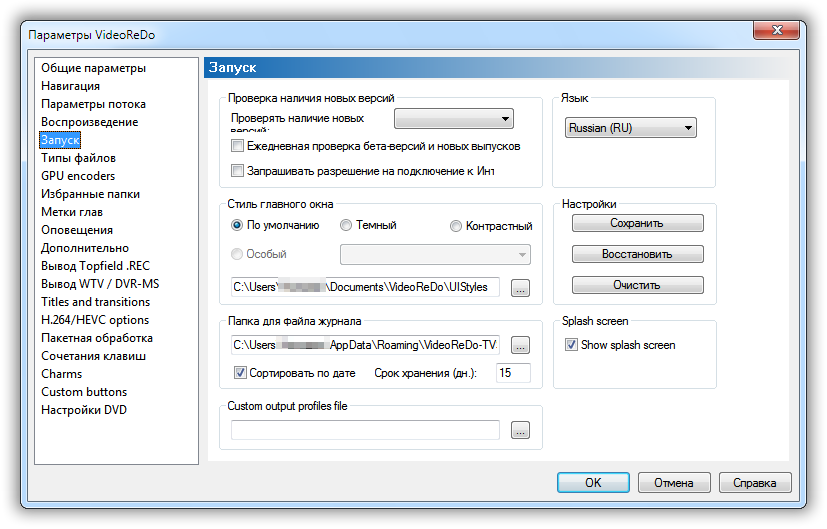The image size is (827, 529).
Task: Confirm with the OK button
Action: [593, 483]
